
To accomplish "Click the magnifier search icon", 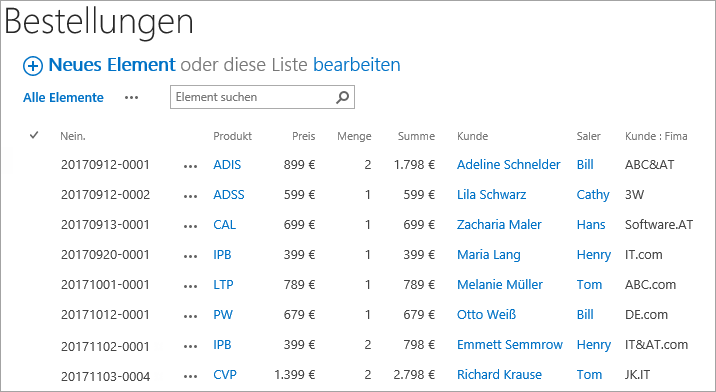I will click(342, 97).
